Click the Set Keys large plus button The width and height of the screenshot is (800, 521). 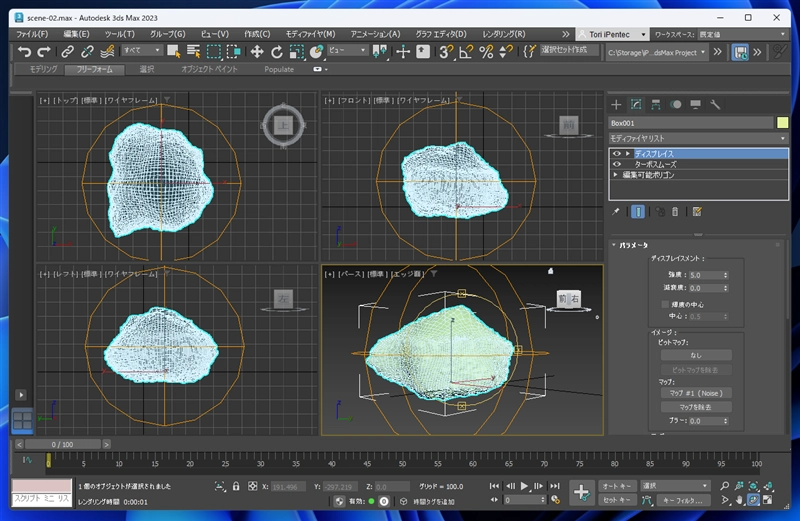click(581, 493)
